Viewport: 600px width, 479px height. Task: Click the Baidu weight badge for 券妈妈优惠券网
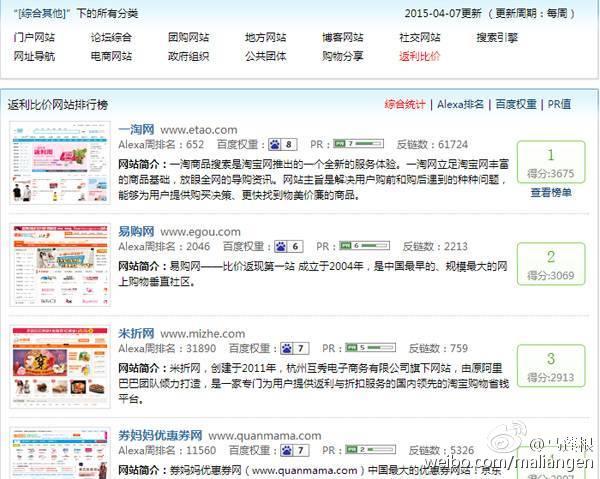coord(295,450)
